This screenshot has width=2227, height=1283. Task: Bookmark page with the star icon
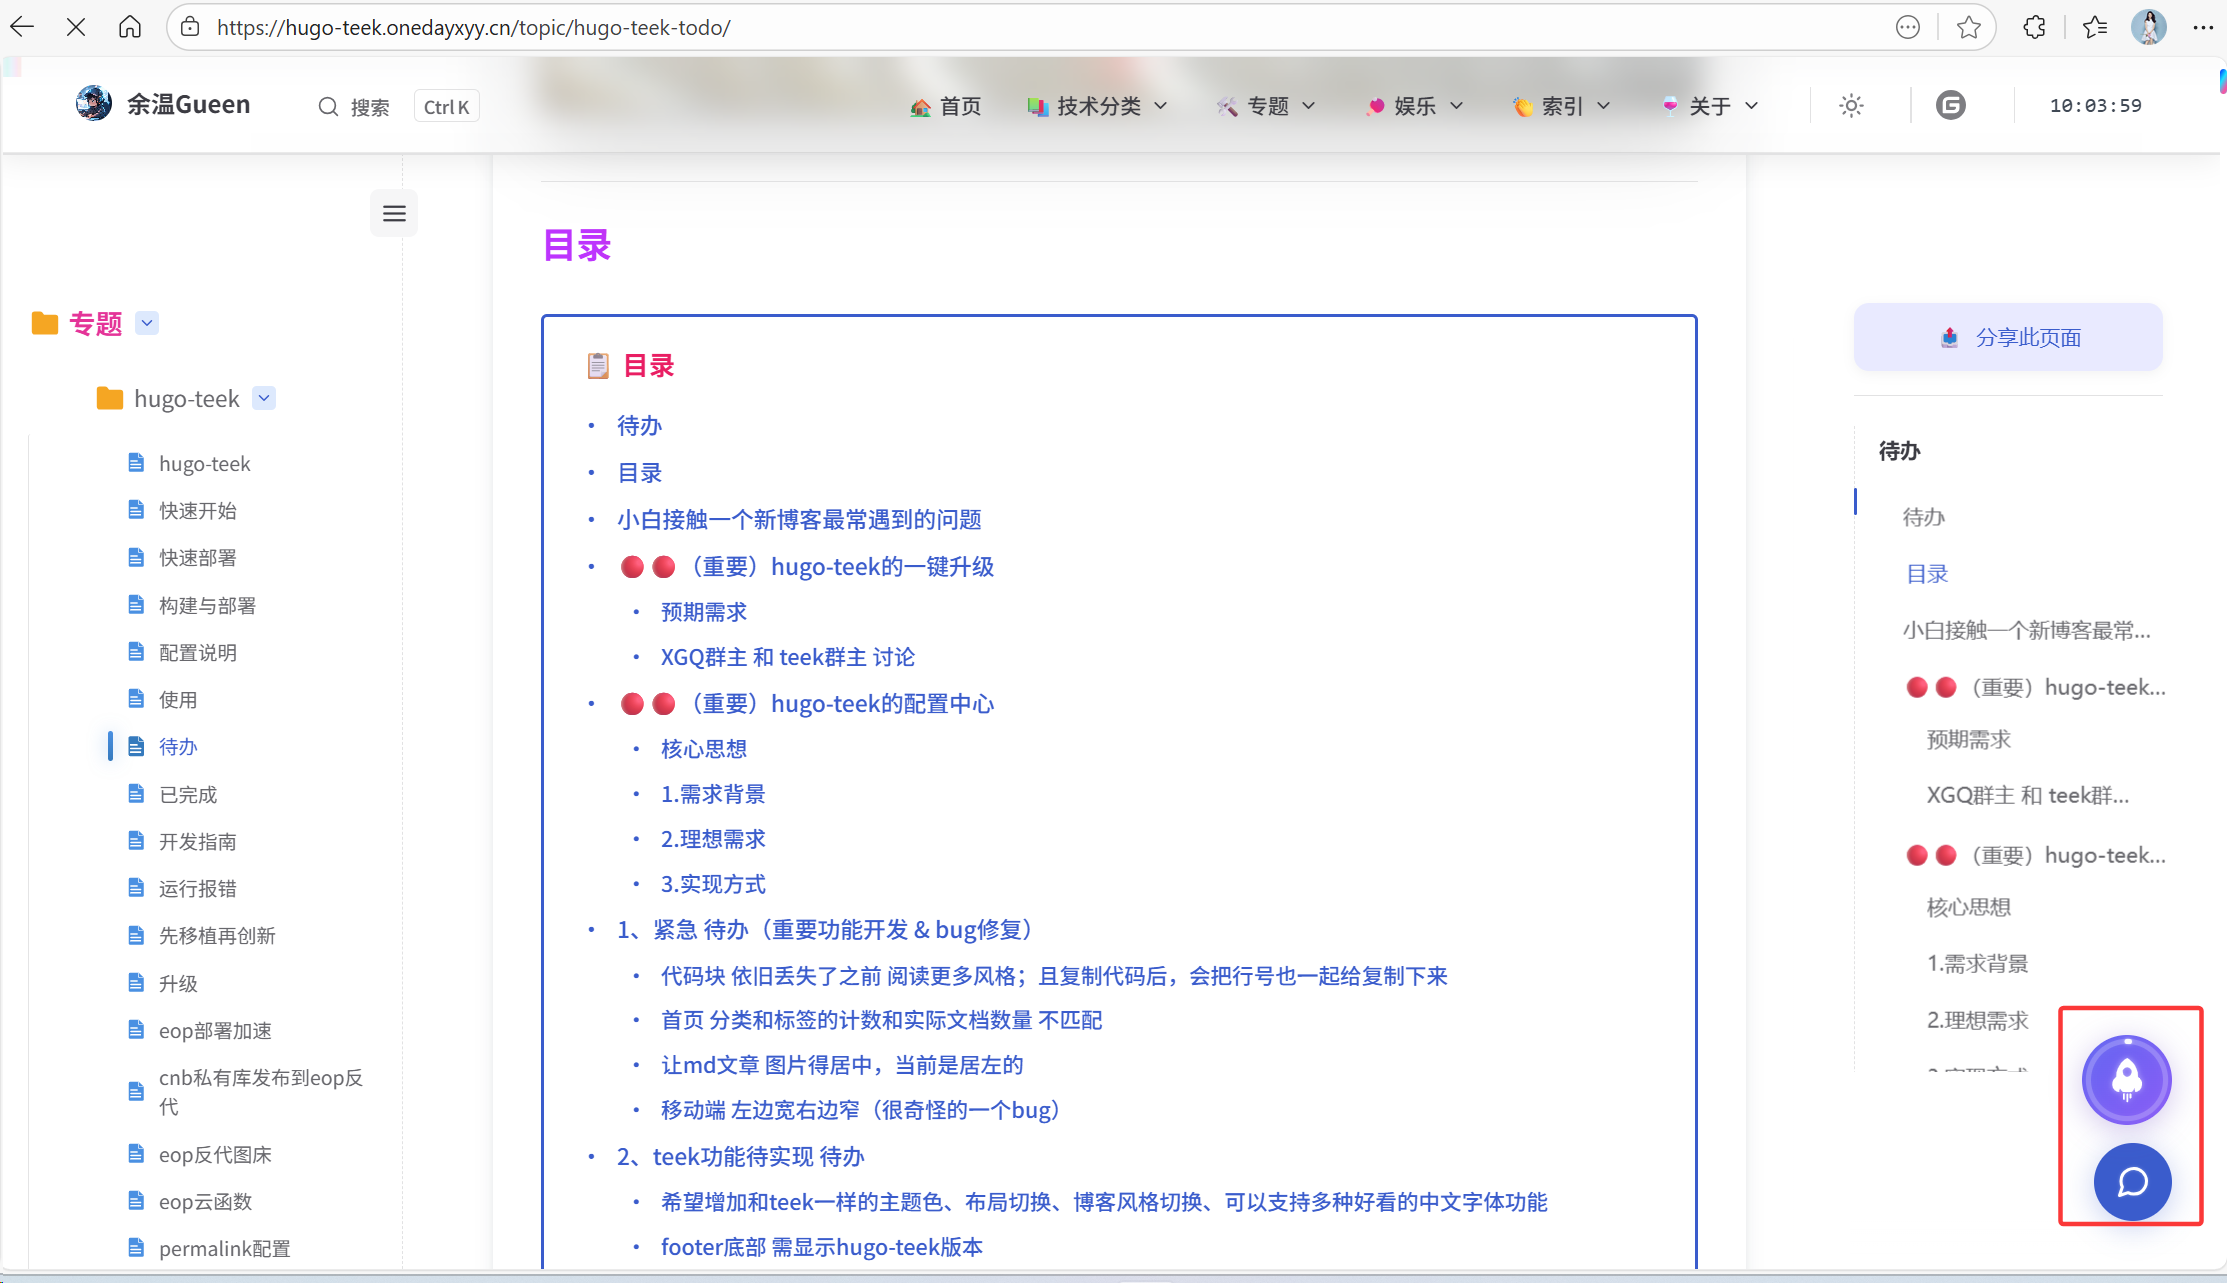[x=1969, y=28]
